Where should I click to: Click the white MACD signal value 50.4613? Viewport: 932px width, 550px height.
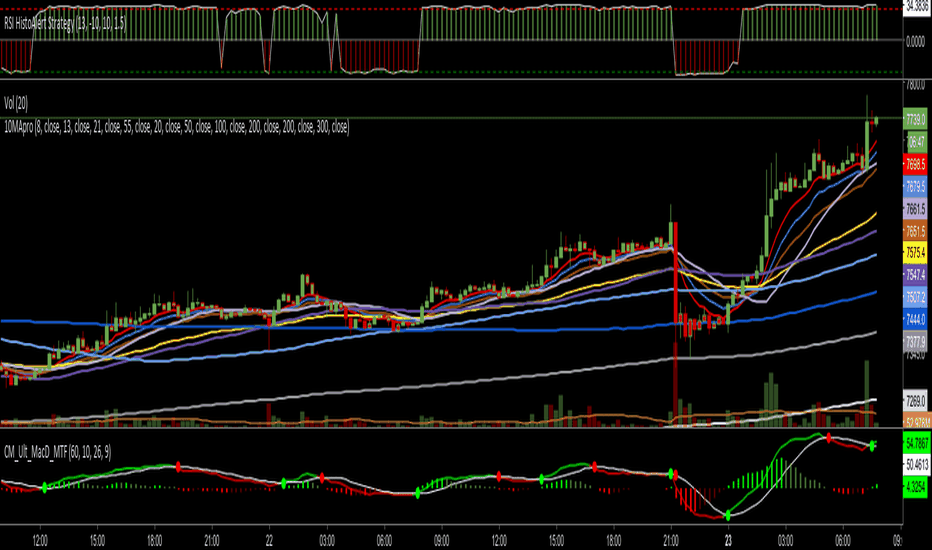tap(915, 464)
